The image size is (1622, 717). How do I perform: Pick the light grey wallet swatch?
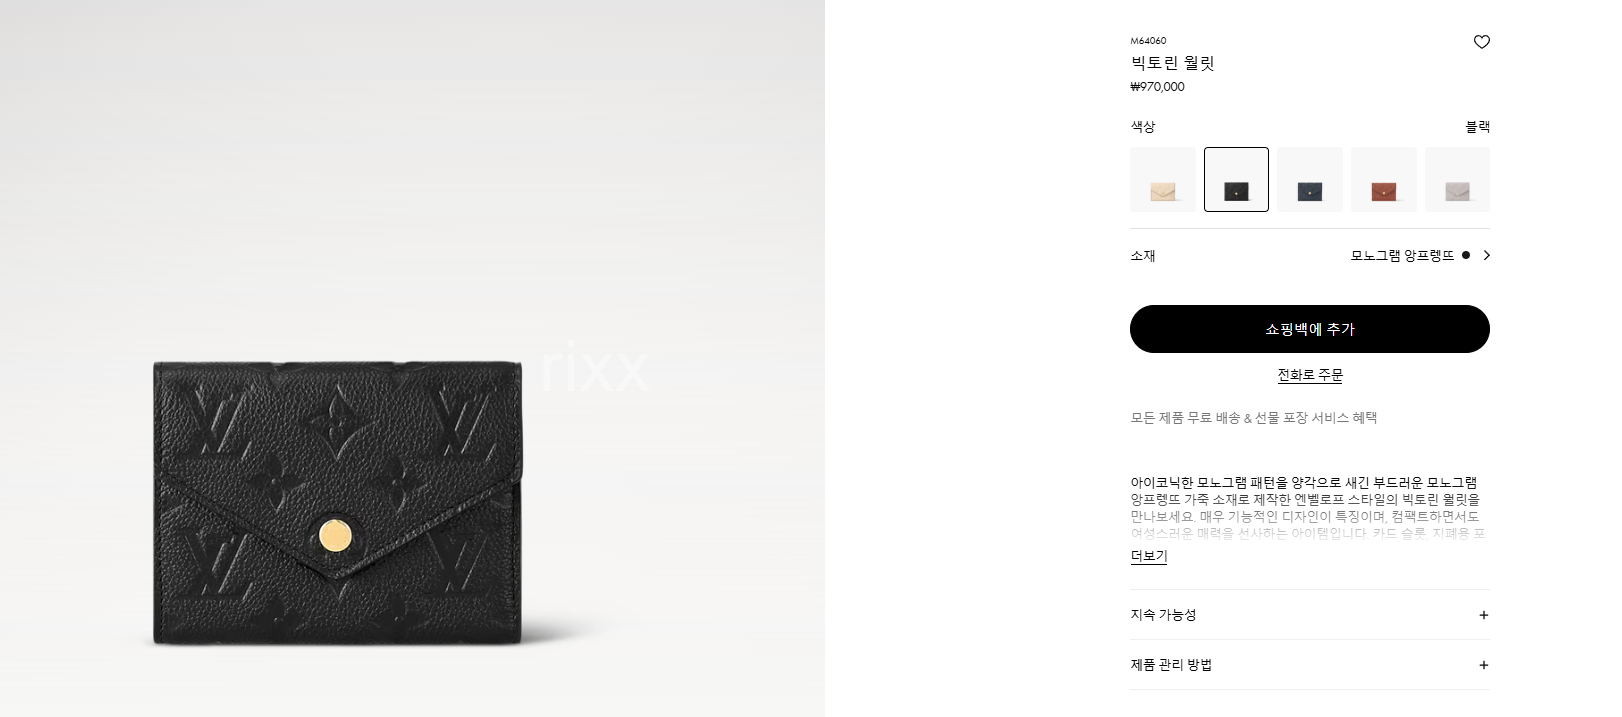(x=1457, y=180)
